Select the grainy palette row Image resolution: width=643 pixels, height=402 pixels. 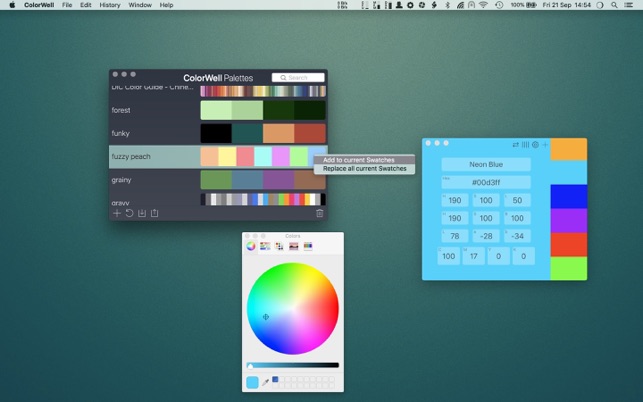(x=218, y=180)
